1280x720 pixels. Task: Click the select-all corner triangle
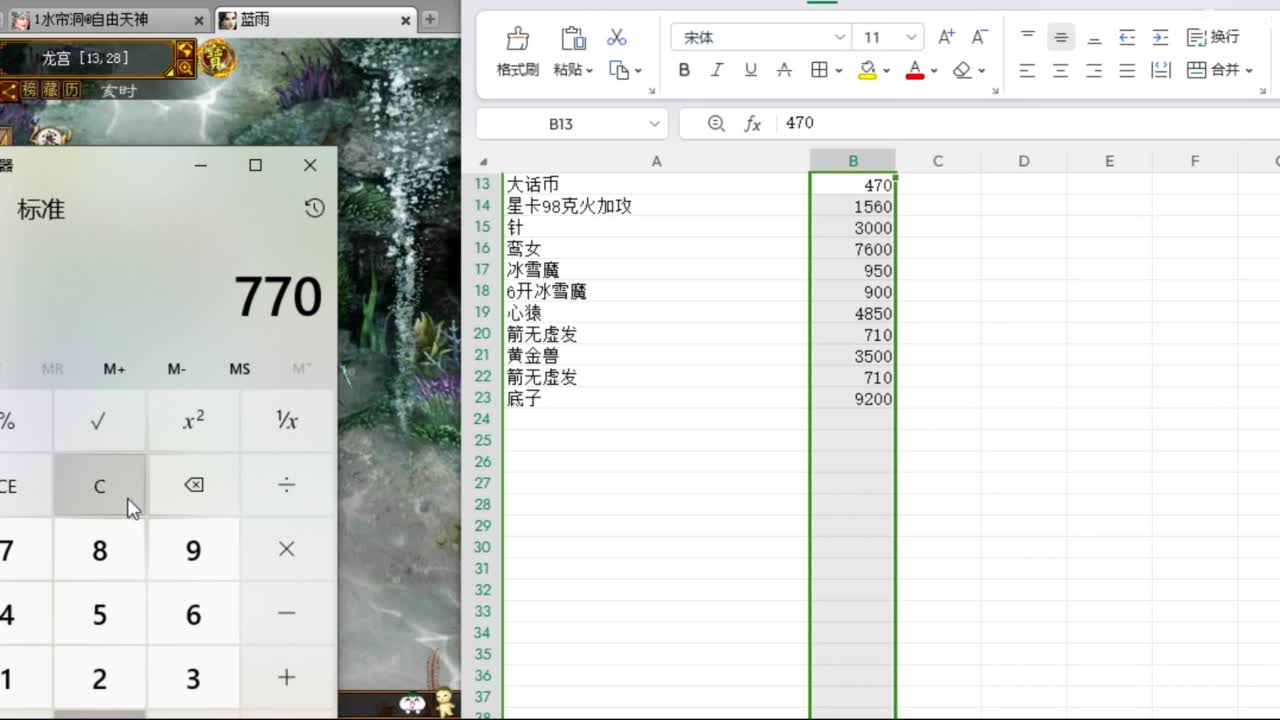tap(484, 161)
